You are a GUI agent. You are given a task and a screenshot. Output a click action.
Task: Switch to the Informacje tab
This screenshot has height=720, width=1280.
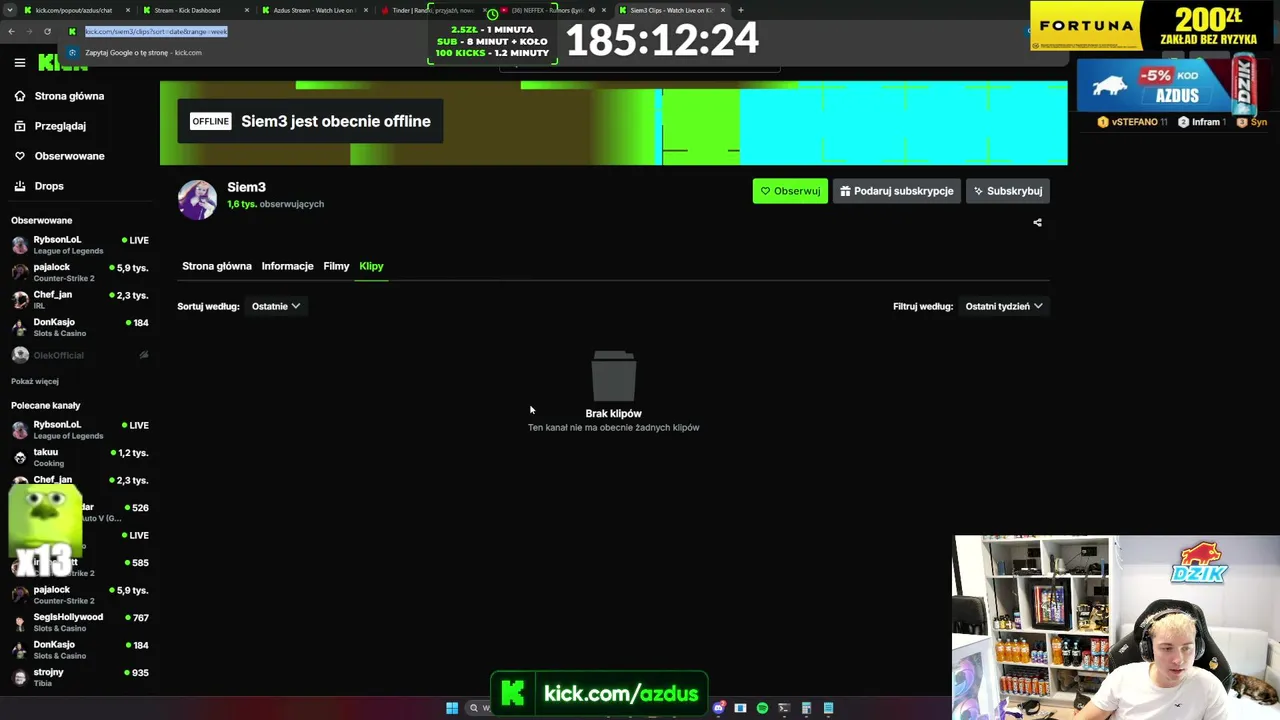(x=288, y=266)
